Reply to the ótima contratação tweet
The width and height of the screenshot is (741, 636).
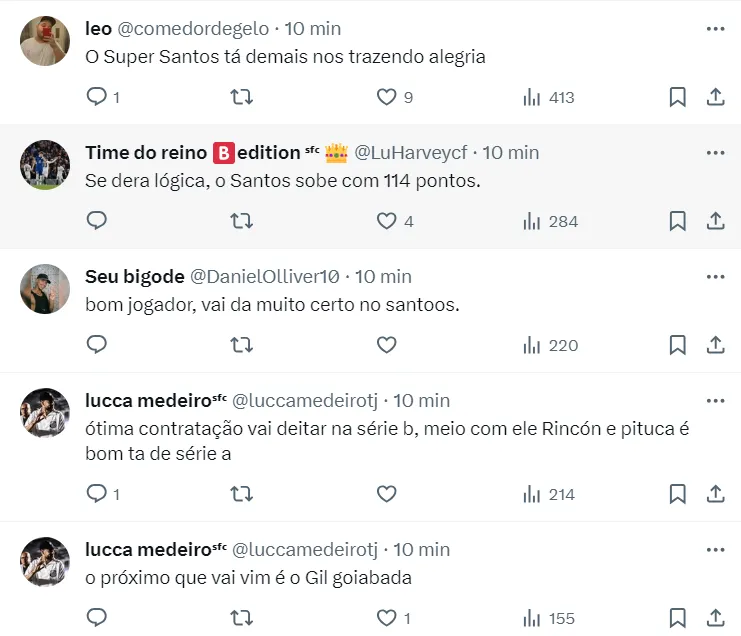[x=97, y=494]
